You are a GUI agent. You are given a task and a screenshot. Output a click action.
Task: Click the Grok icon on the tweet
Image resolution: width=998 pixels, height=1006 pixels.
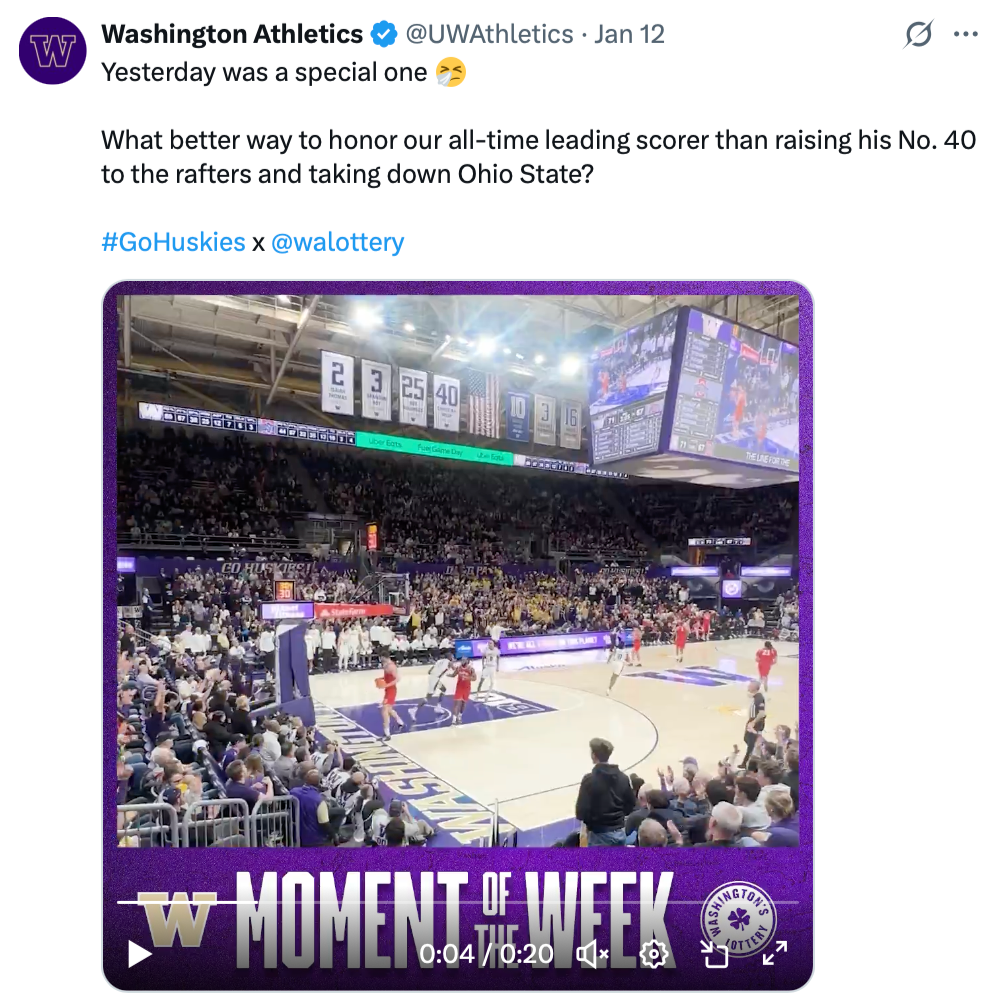(918, 35)
